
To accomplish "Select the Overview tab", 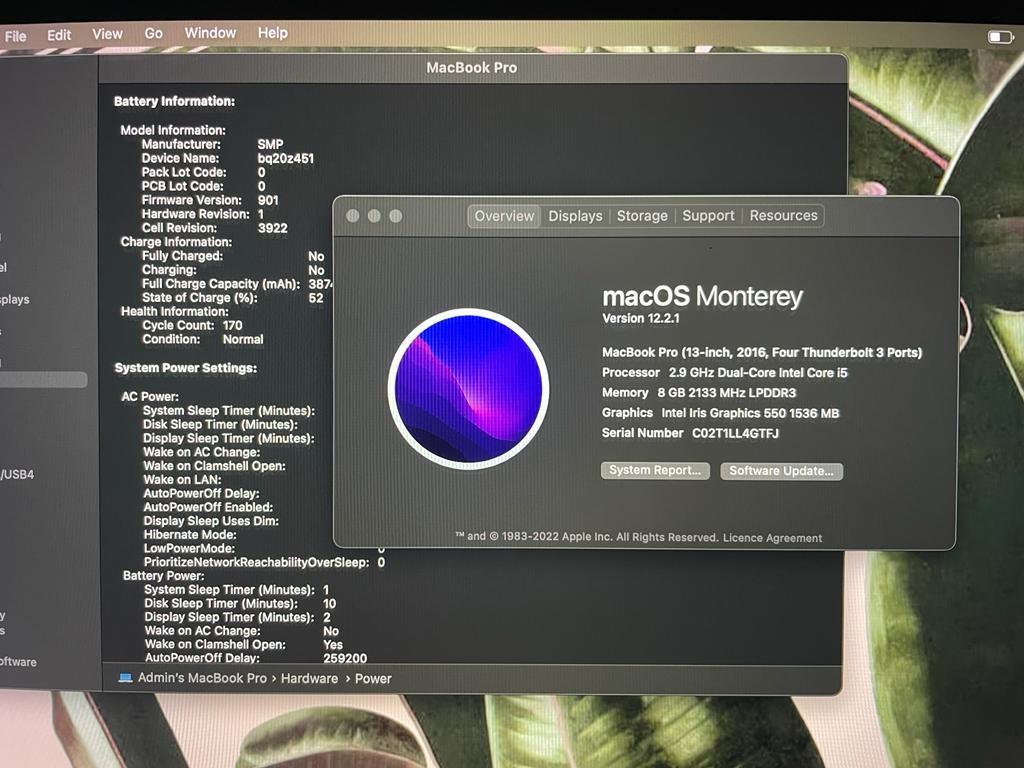I will click(x=504, y=216).
